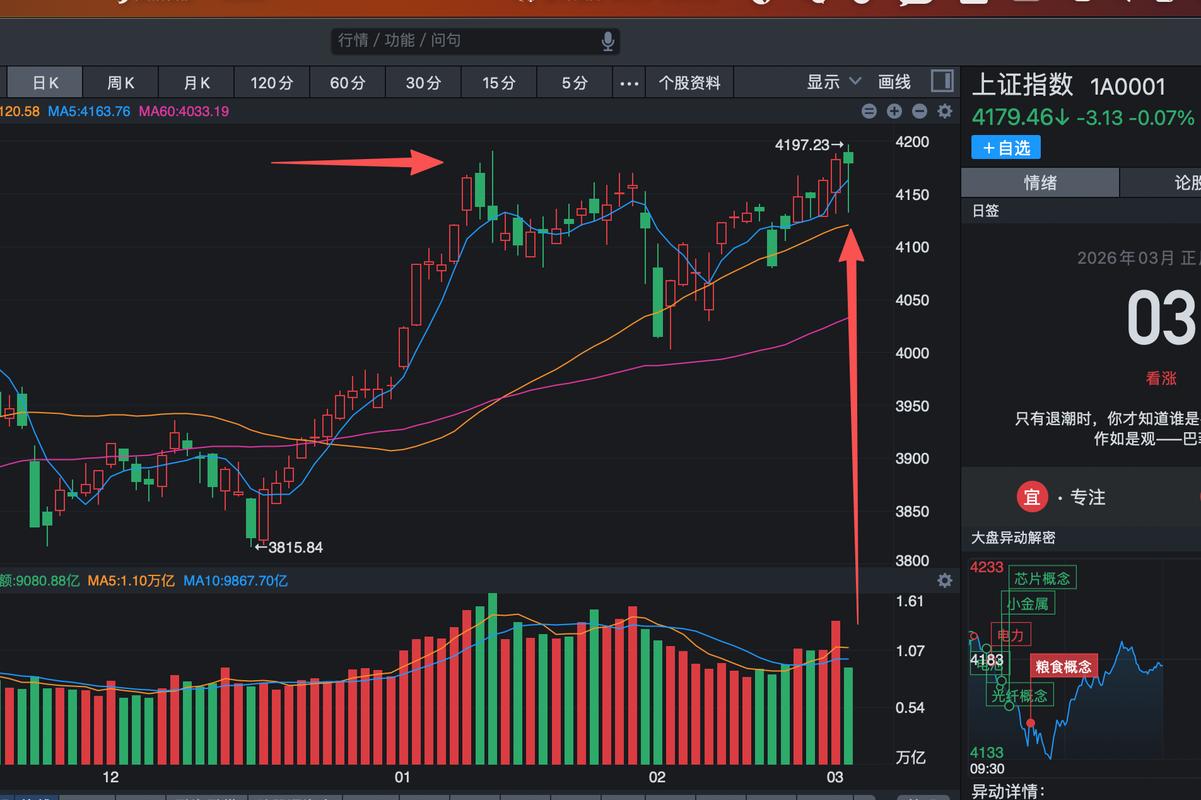Screen dimensions: 1201x800
Task: Toggle the side panel layout icon
Action: (x=941, y=81)
